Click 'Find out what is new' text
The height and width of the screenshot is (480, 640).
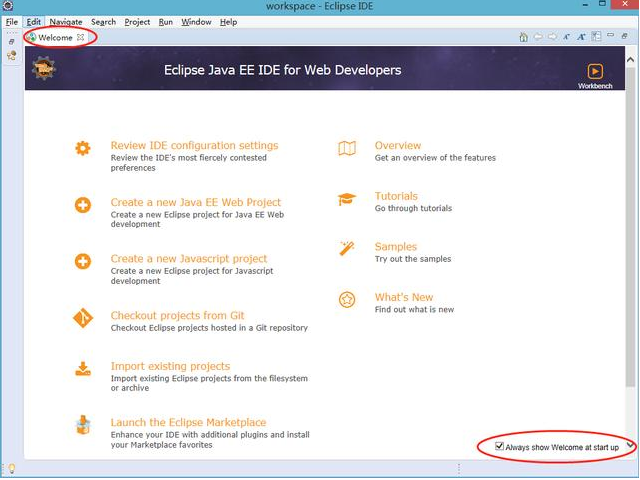tap(414, 310)
